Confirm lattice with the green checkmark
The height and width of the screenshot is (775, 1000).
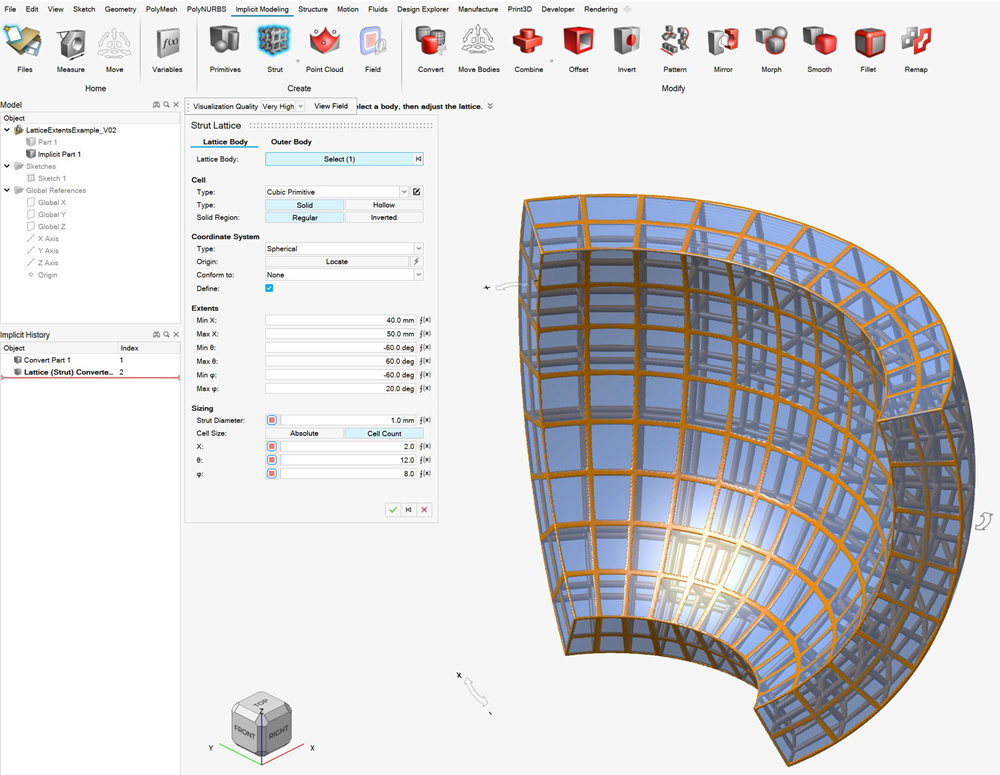click(x=393, y=510)
